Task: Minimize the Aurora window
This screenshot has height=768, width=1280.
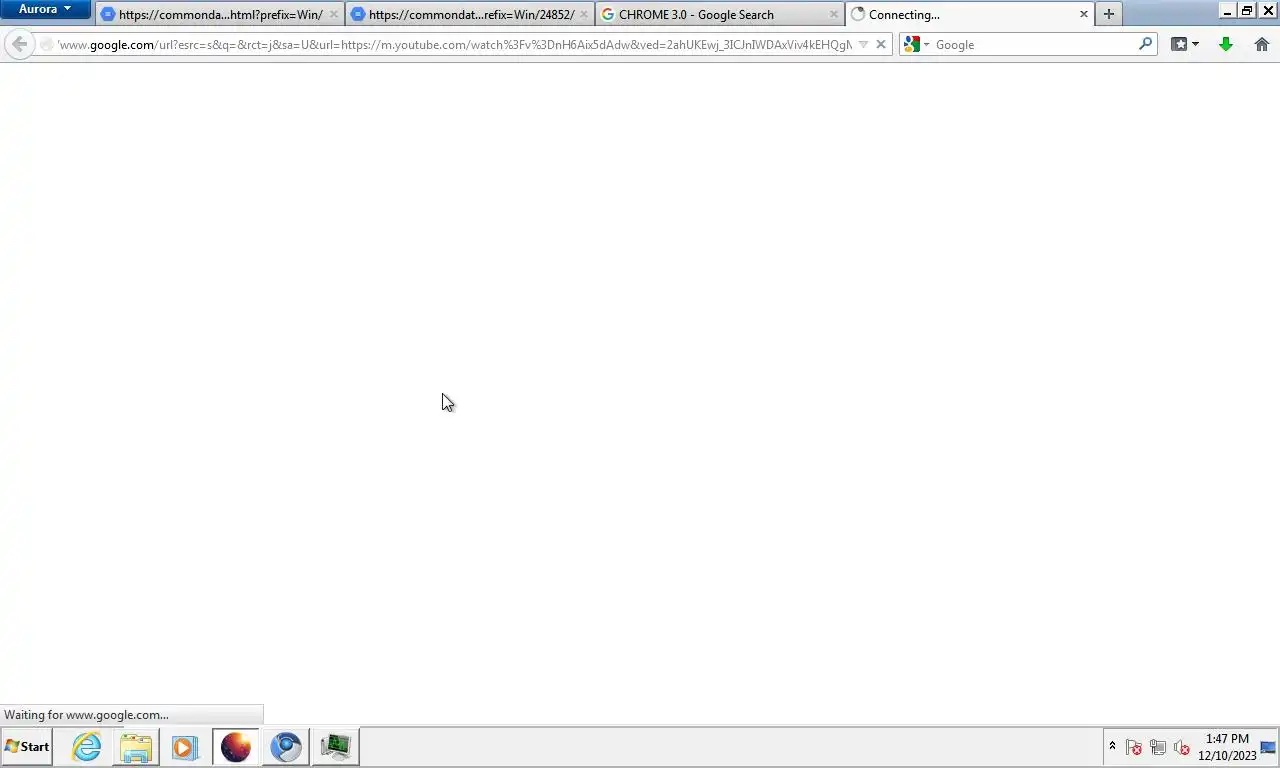Action: coord(1227,10)
